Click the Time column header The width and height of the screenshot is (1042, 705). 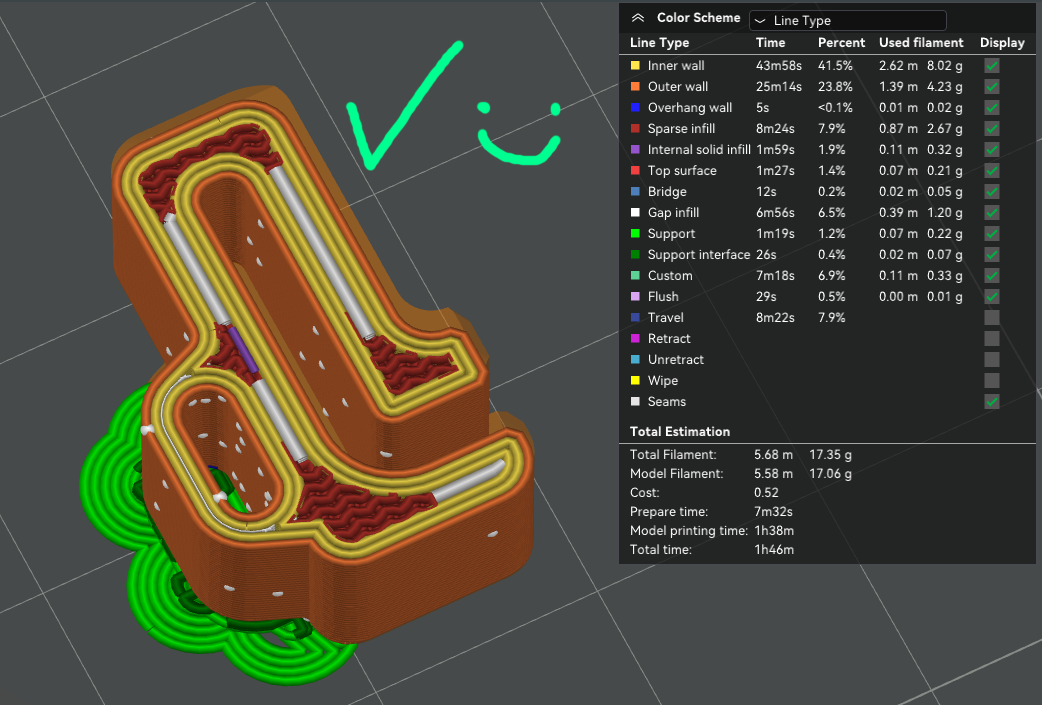pyautogui.click(x=770, y=43)
